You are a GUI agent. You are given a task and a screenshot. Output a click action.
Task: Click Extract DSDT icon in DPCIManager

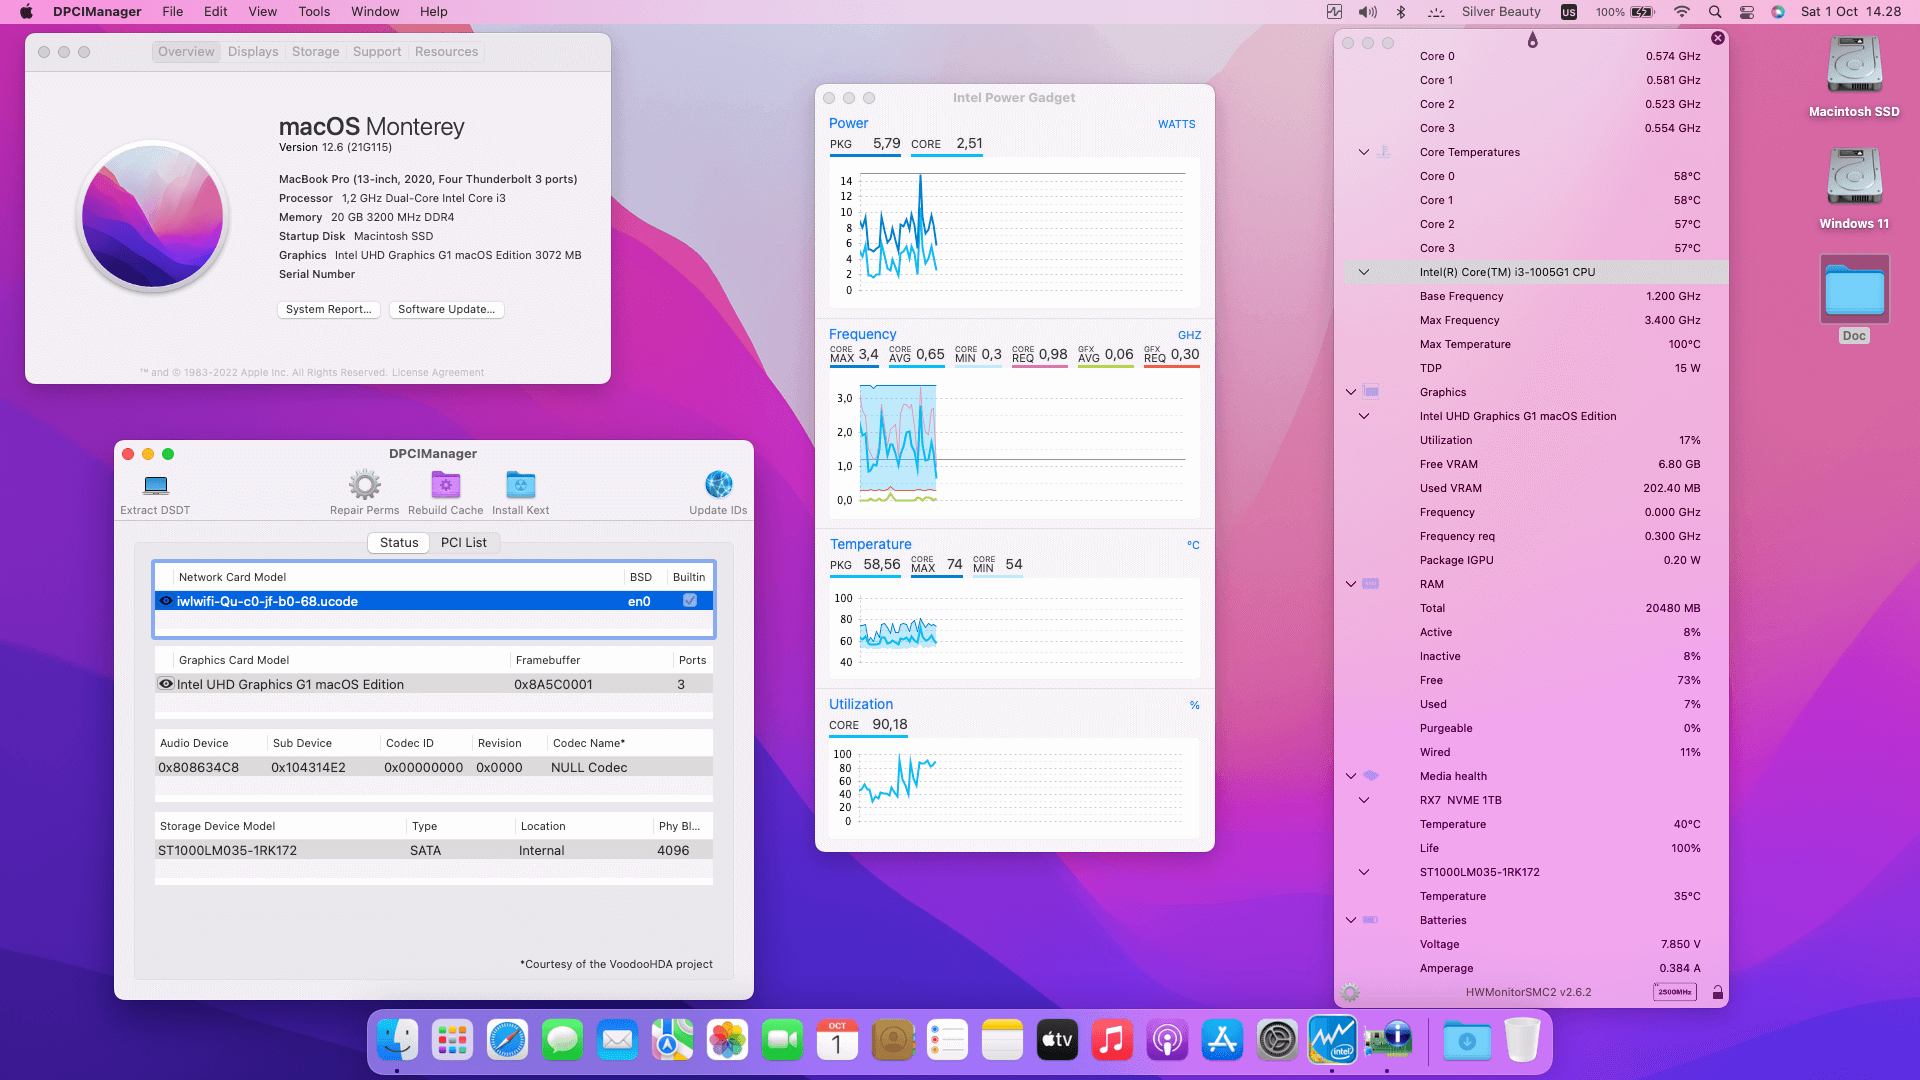(x=155, y=485)
